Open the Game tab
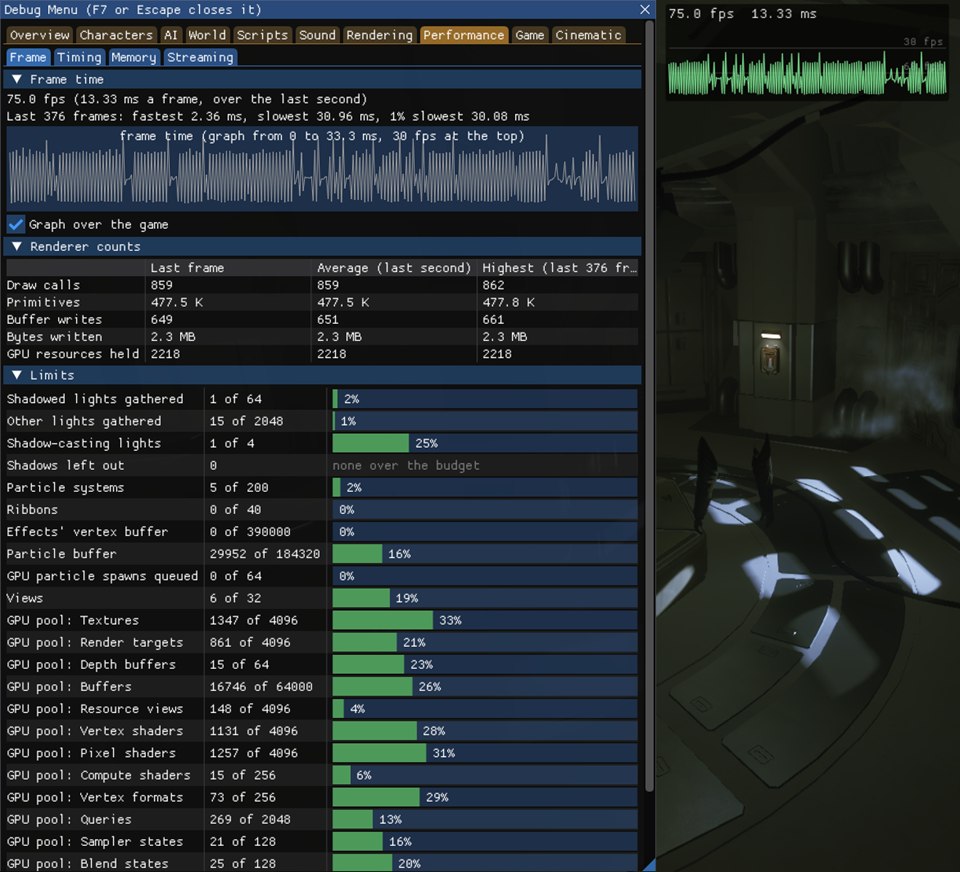The image size is (960, 872). click(530, 35)
